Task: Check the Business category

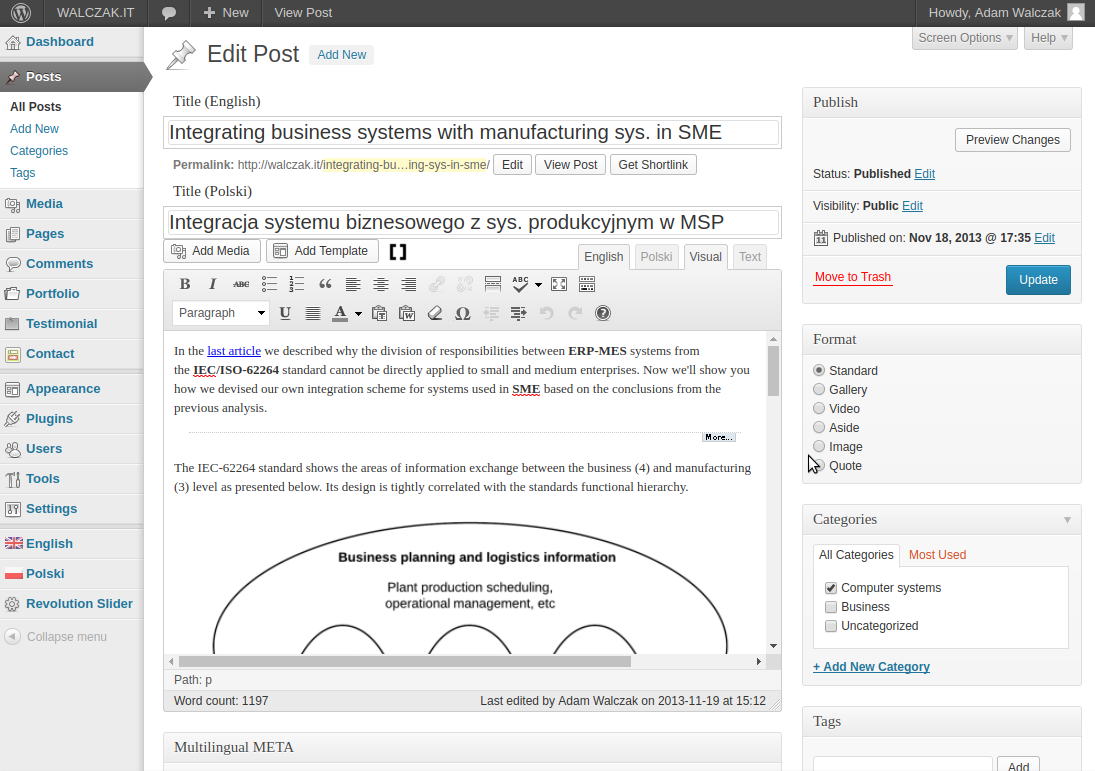Action: [x=831, y=607]
